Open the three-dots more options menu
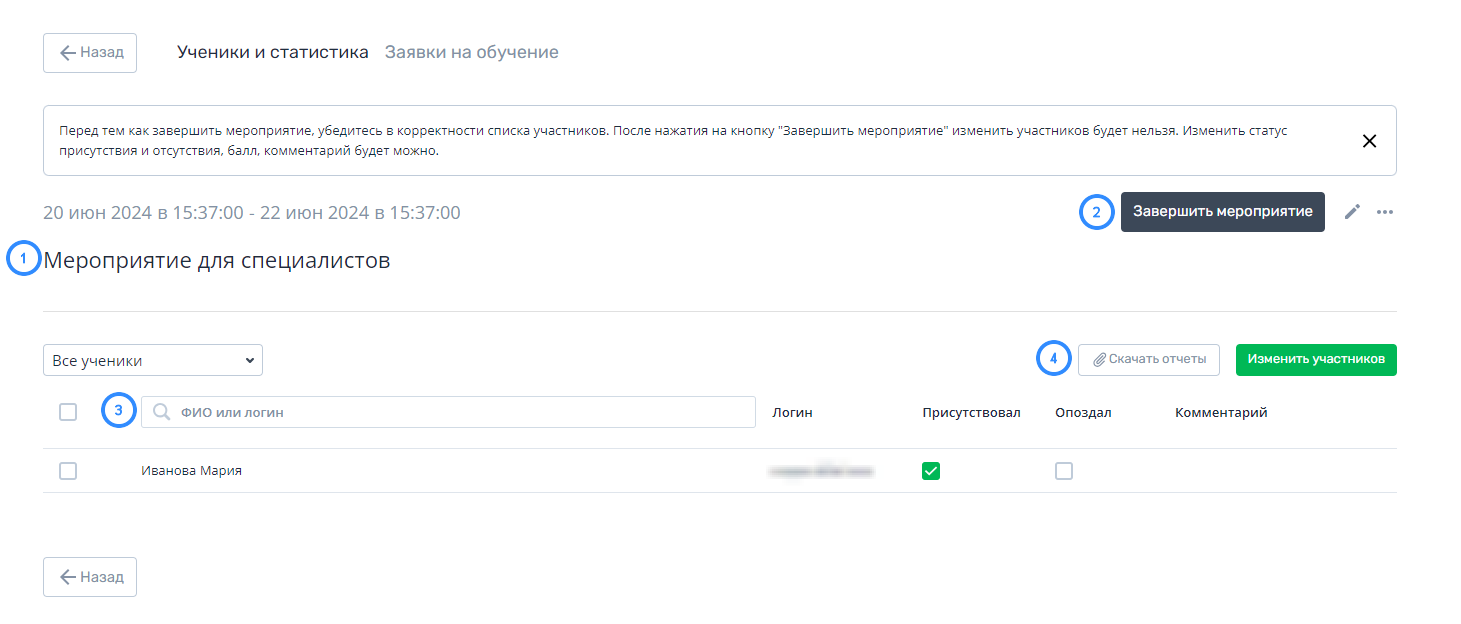 (1385, 212)
